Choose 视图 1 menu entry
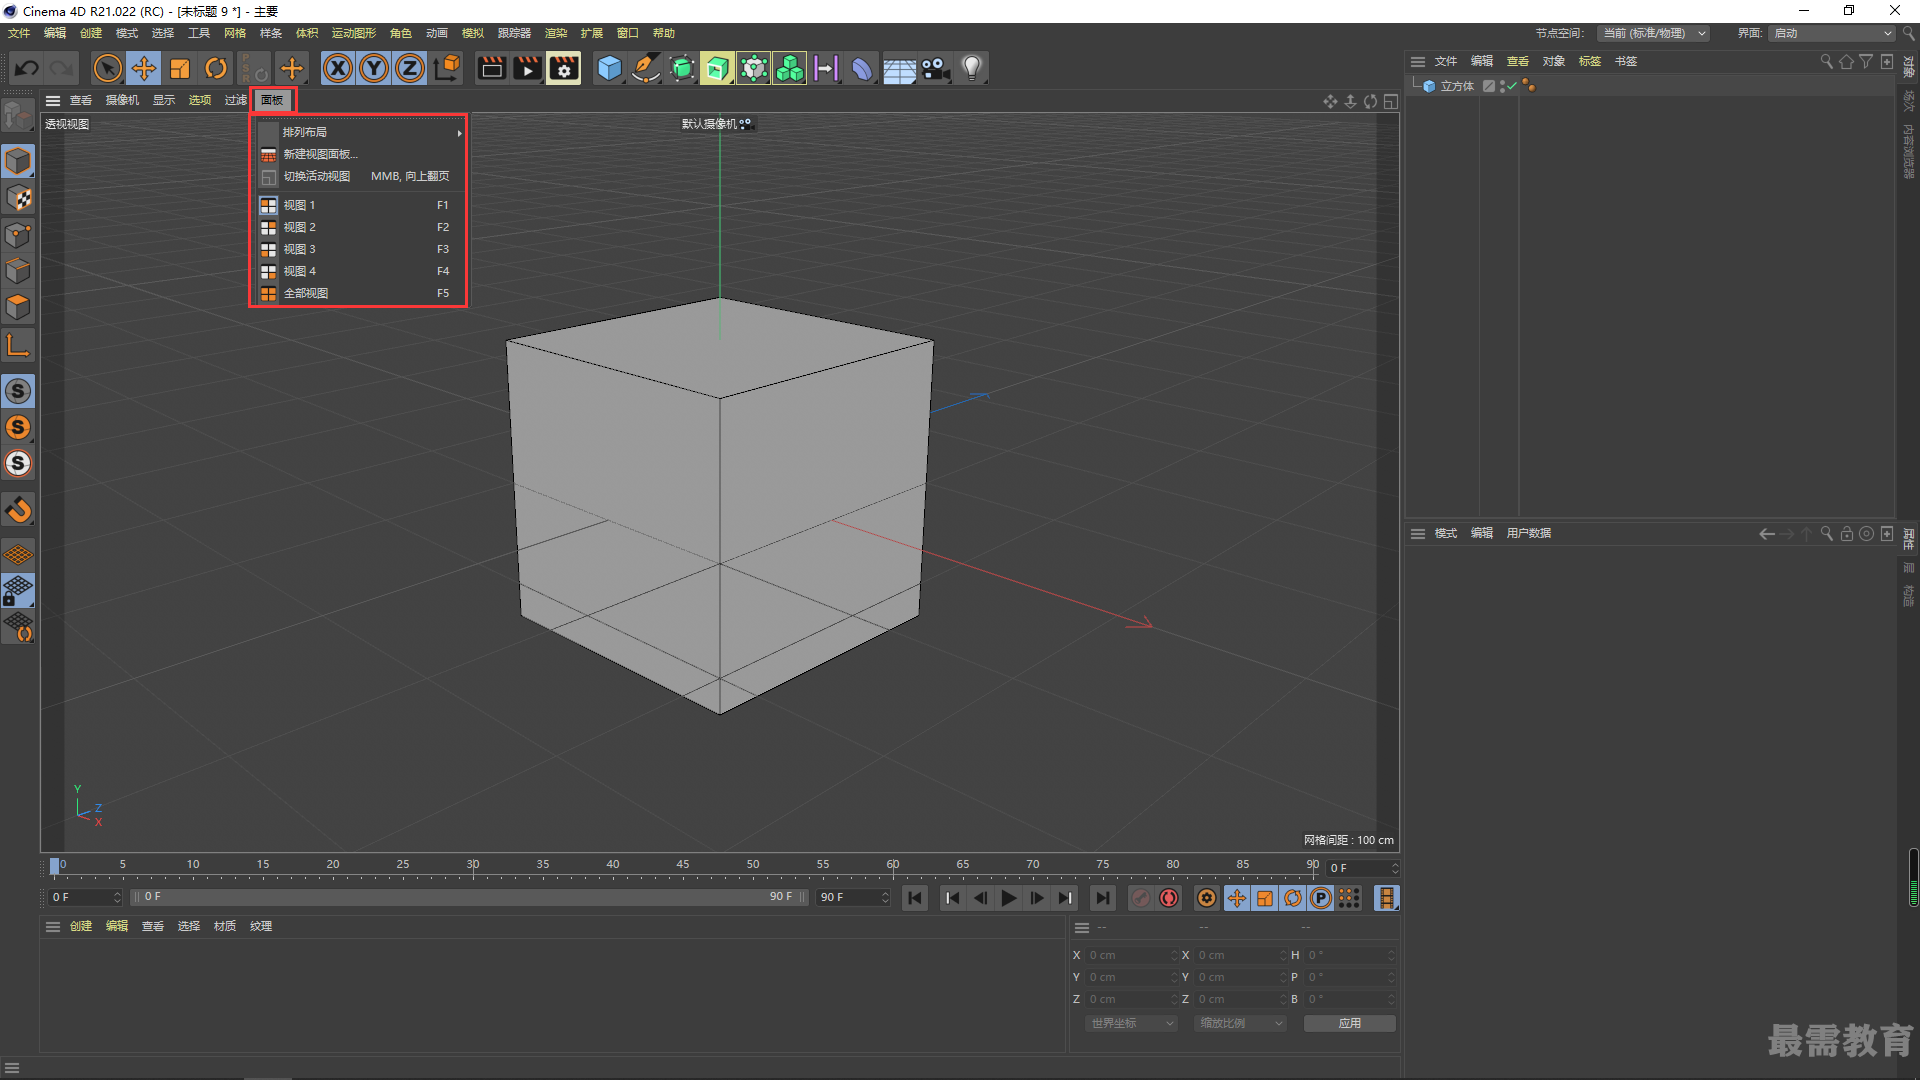 358,205
